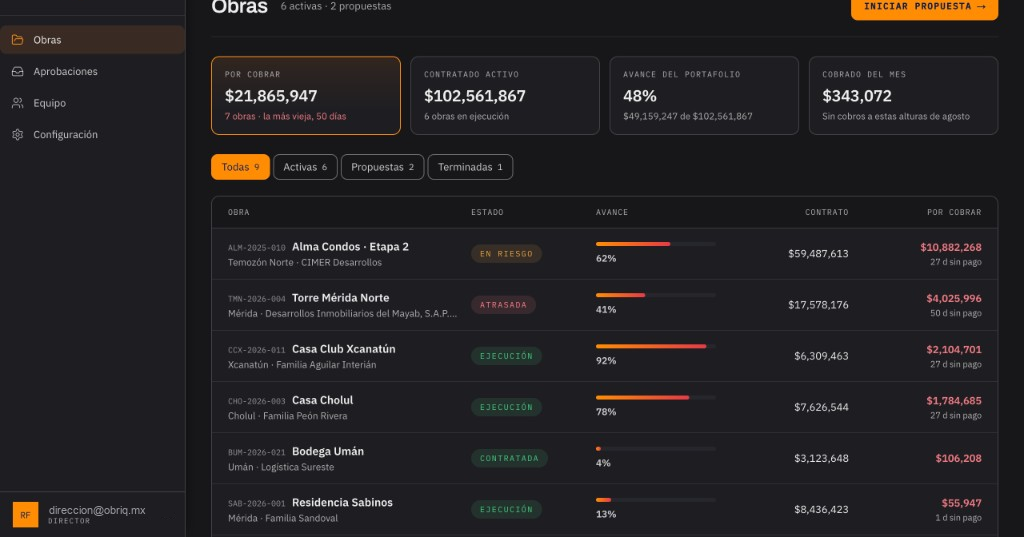The image size is (1024, 537).
Task: Open the Avance del Portafolio card
Action: tap(704, 95)
